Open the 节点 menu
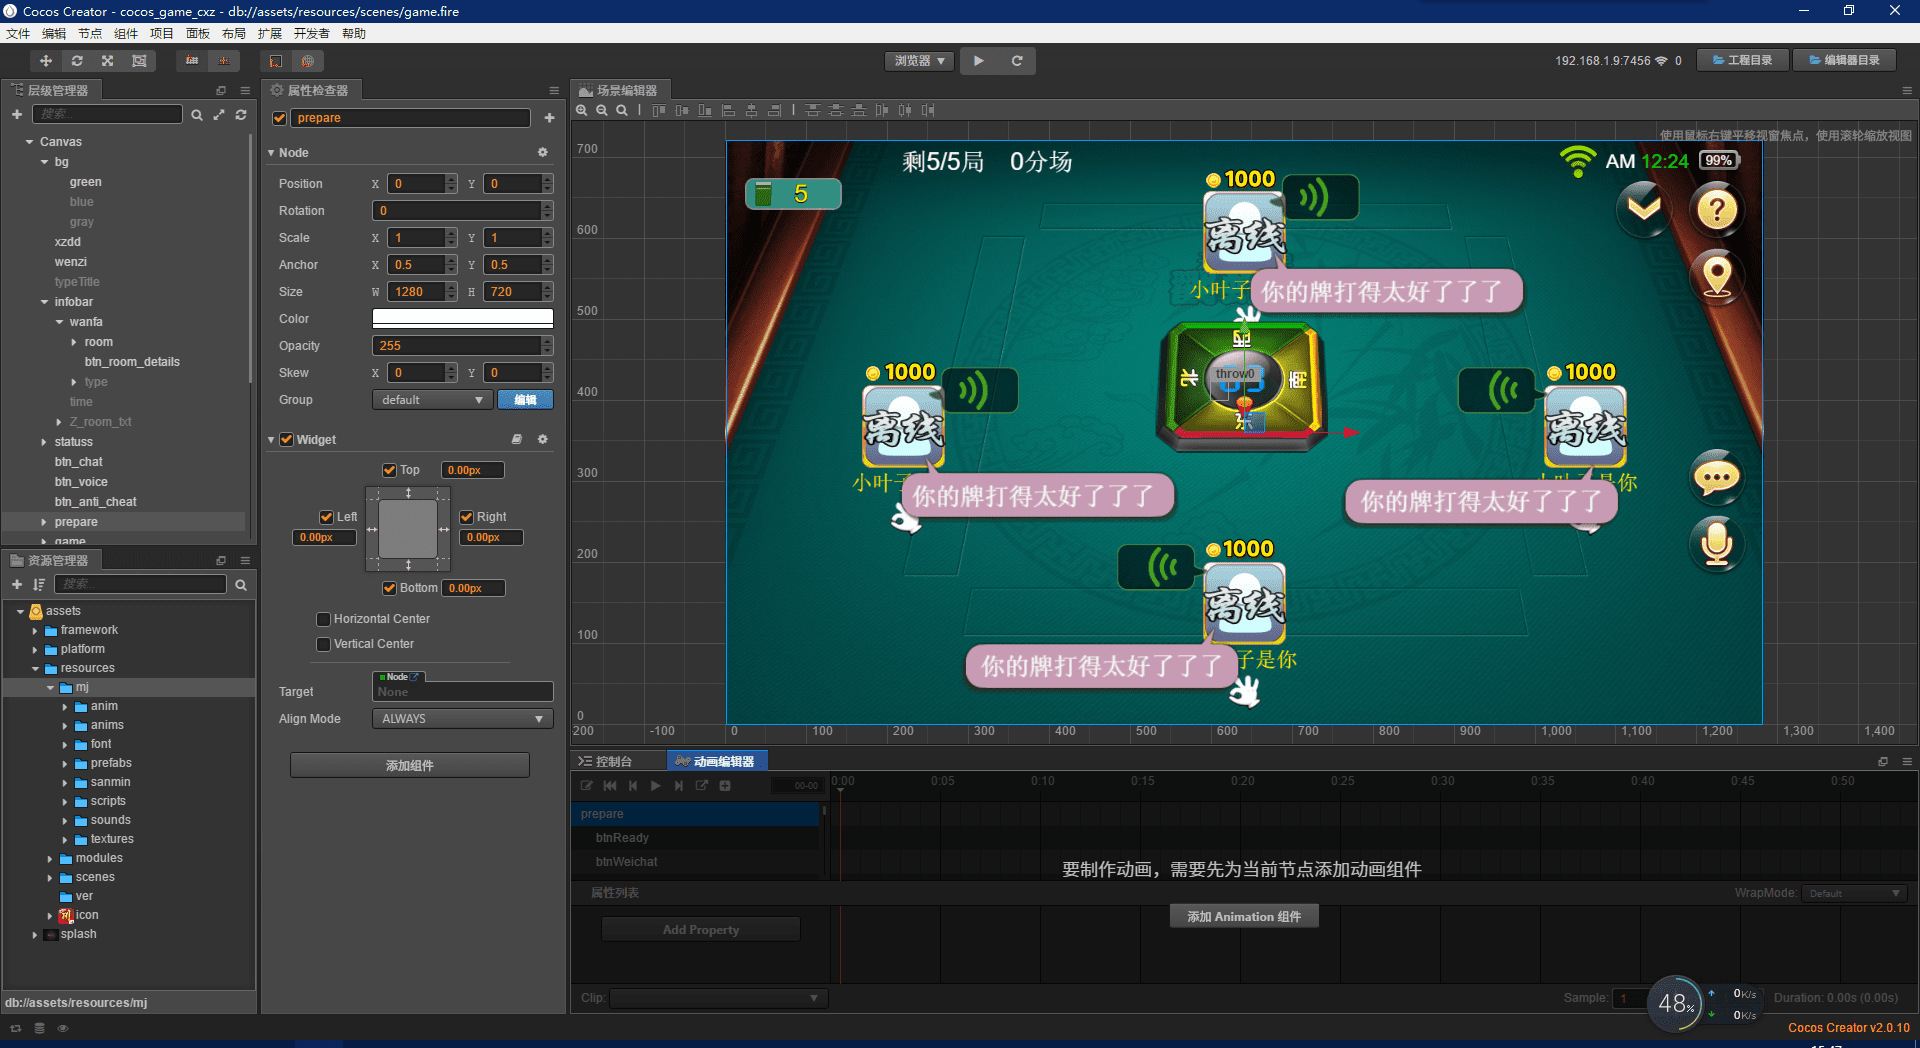Screen dimensions: 1920x1048 click(90, 33)
